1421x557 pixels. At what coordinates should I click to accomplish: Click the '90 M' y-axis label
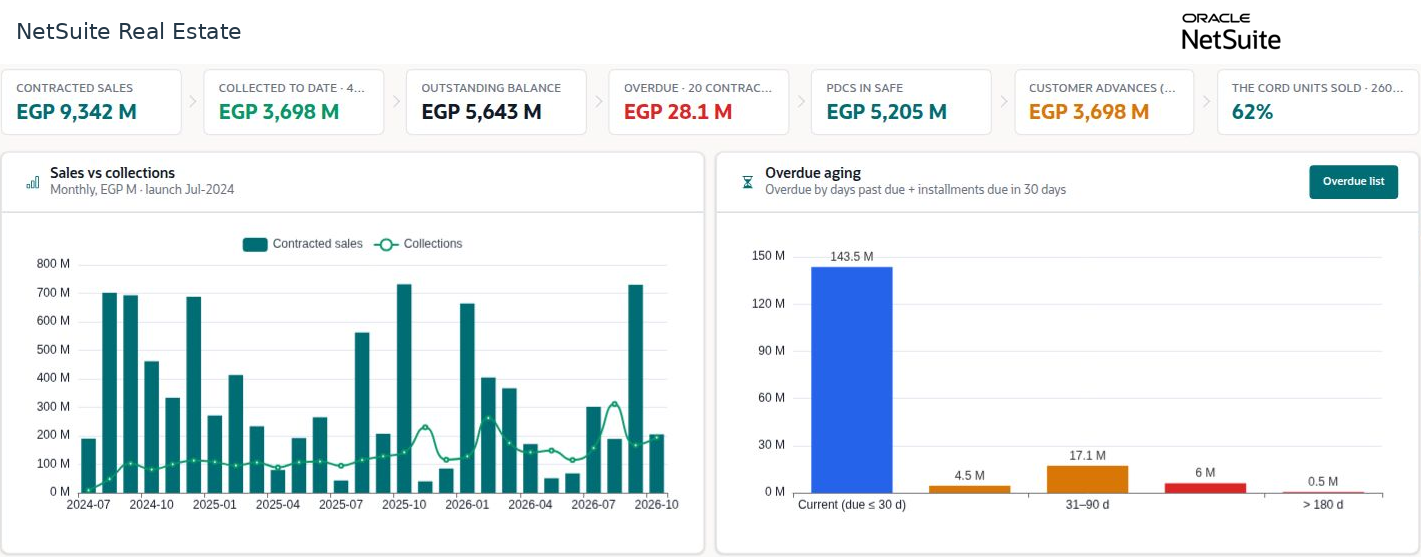click(x=771, y=350)
